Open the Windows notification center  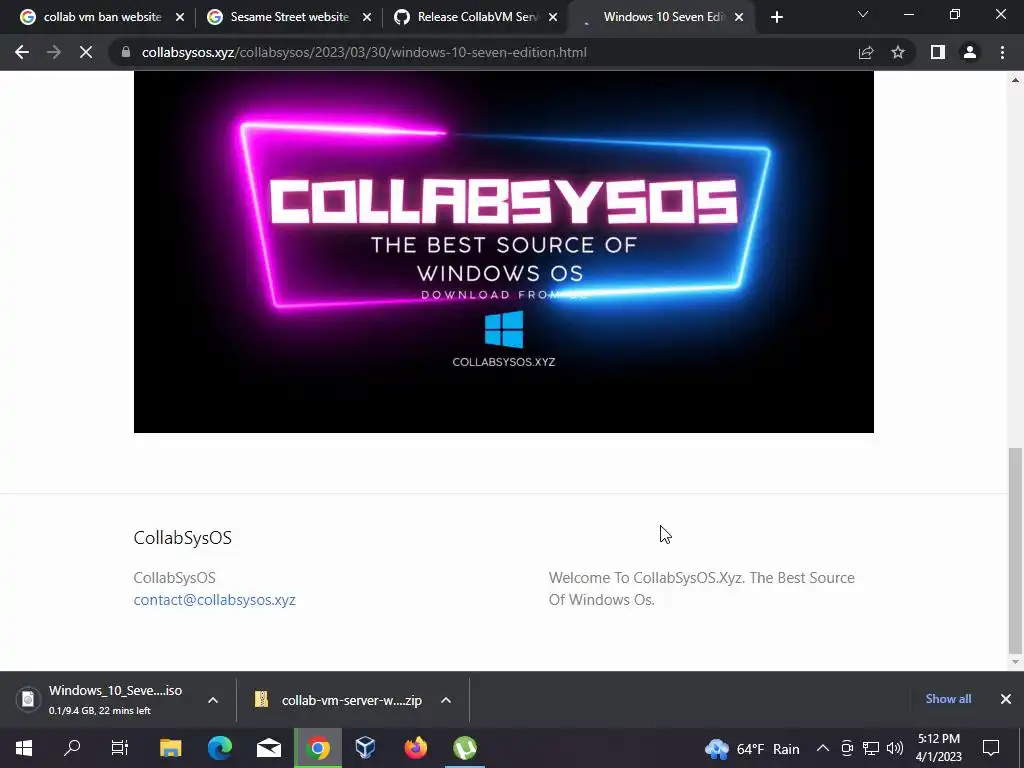coord(991,748)
